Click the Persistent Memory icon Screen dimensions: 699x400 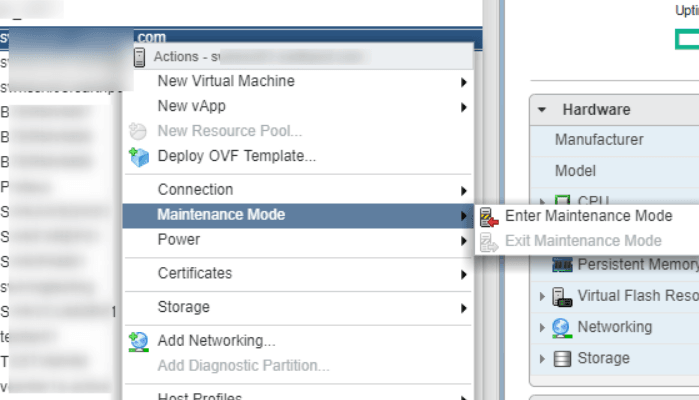(561, 265)
